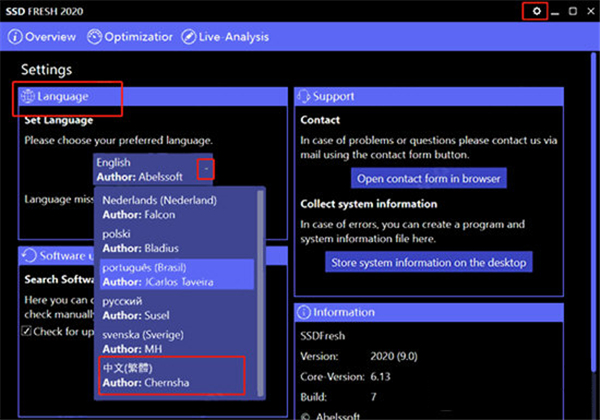Click the Overview info icon

pos(15,37)
